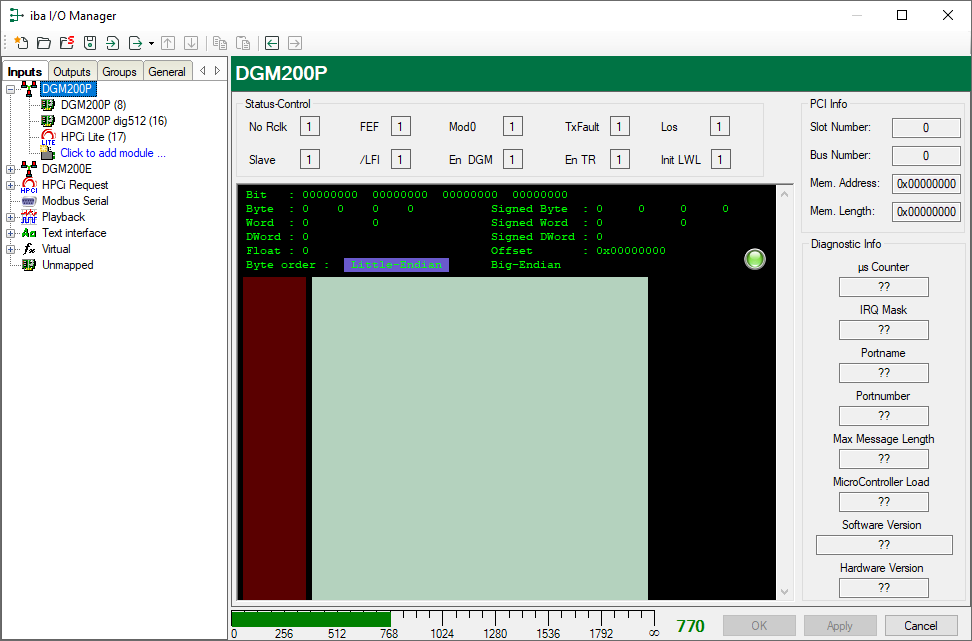Open folder icon with red S
Viewport: 972px width, 641px height.
coord(67,43)
